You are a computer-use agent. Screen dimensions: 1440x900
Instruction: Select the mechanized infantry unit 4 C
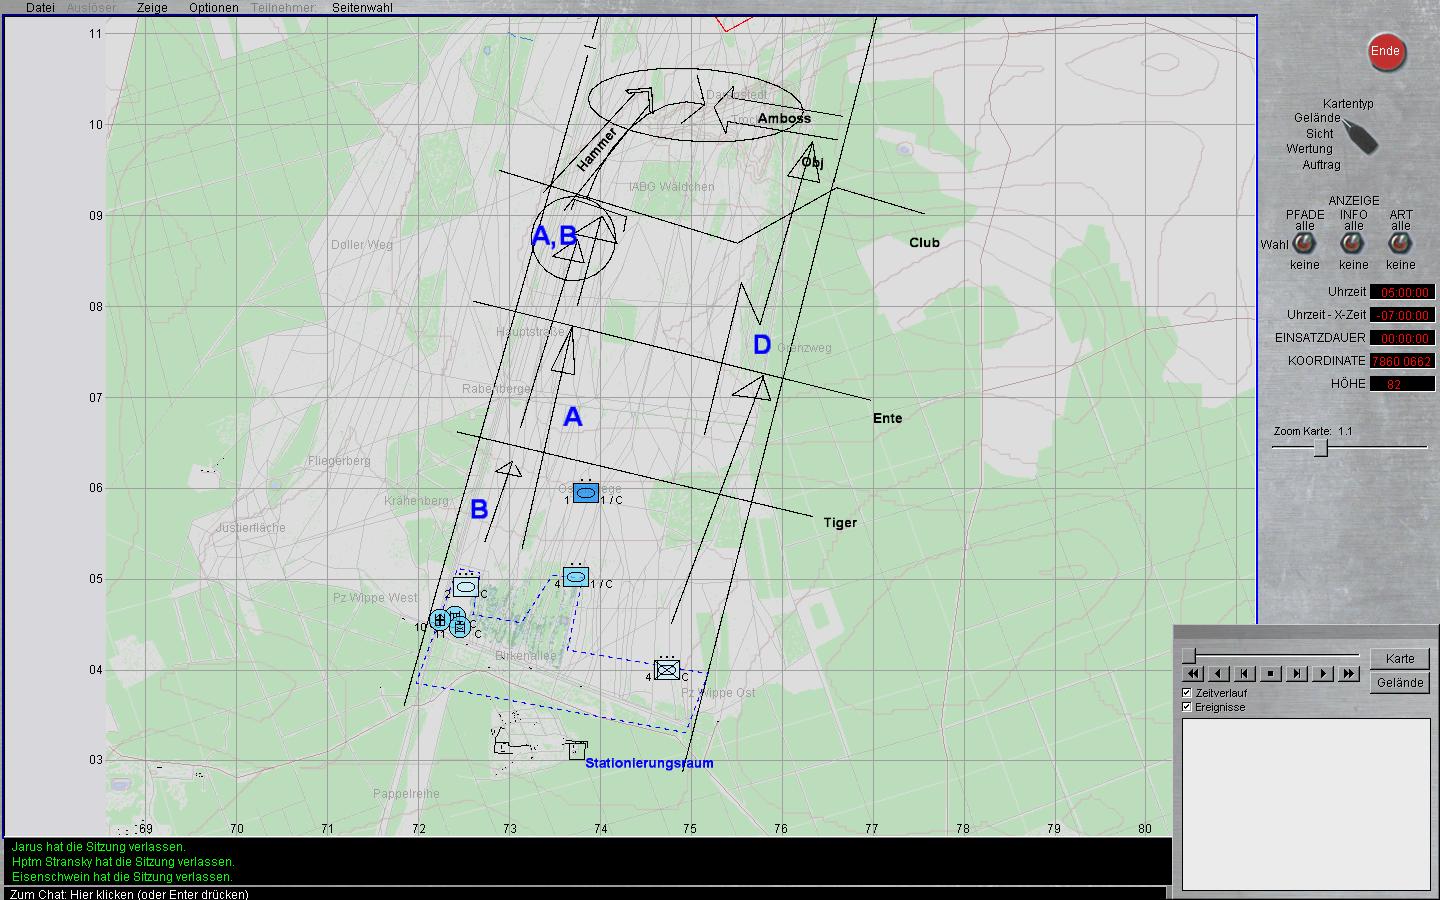(667, 669)
